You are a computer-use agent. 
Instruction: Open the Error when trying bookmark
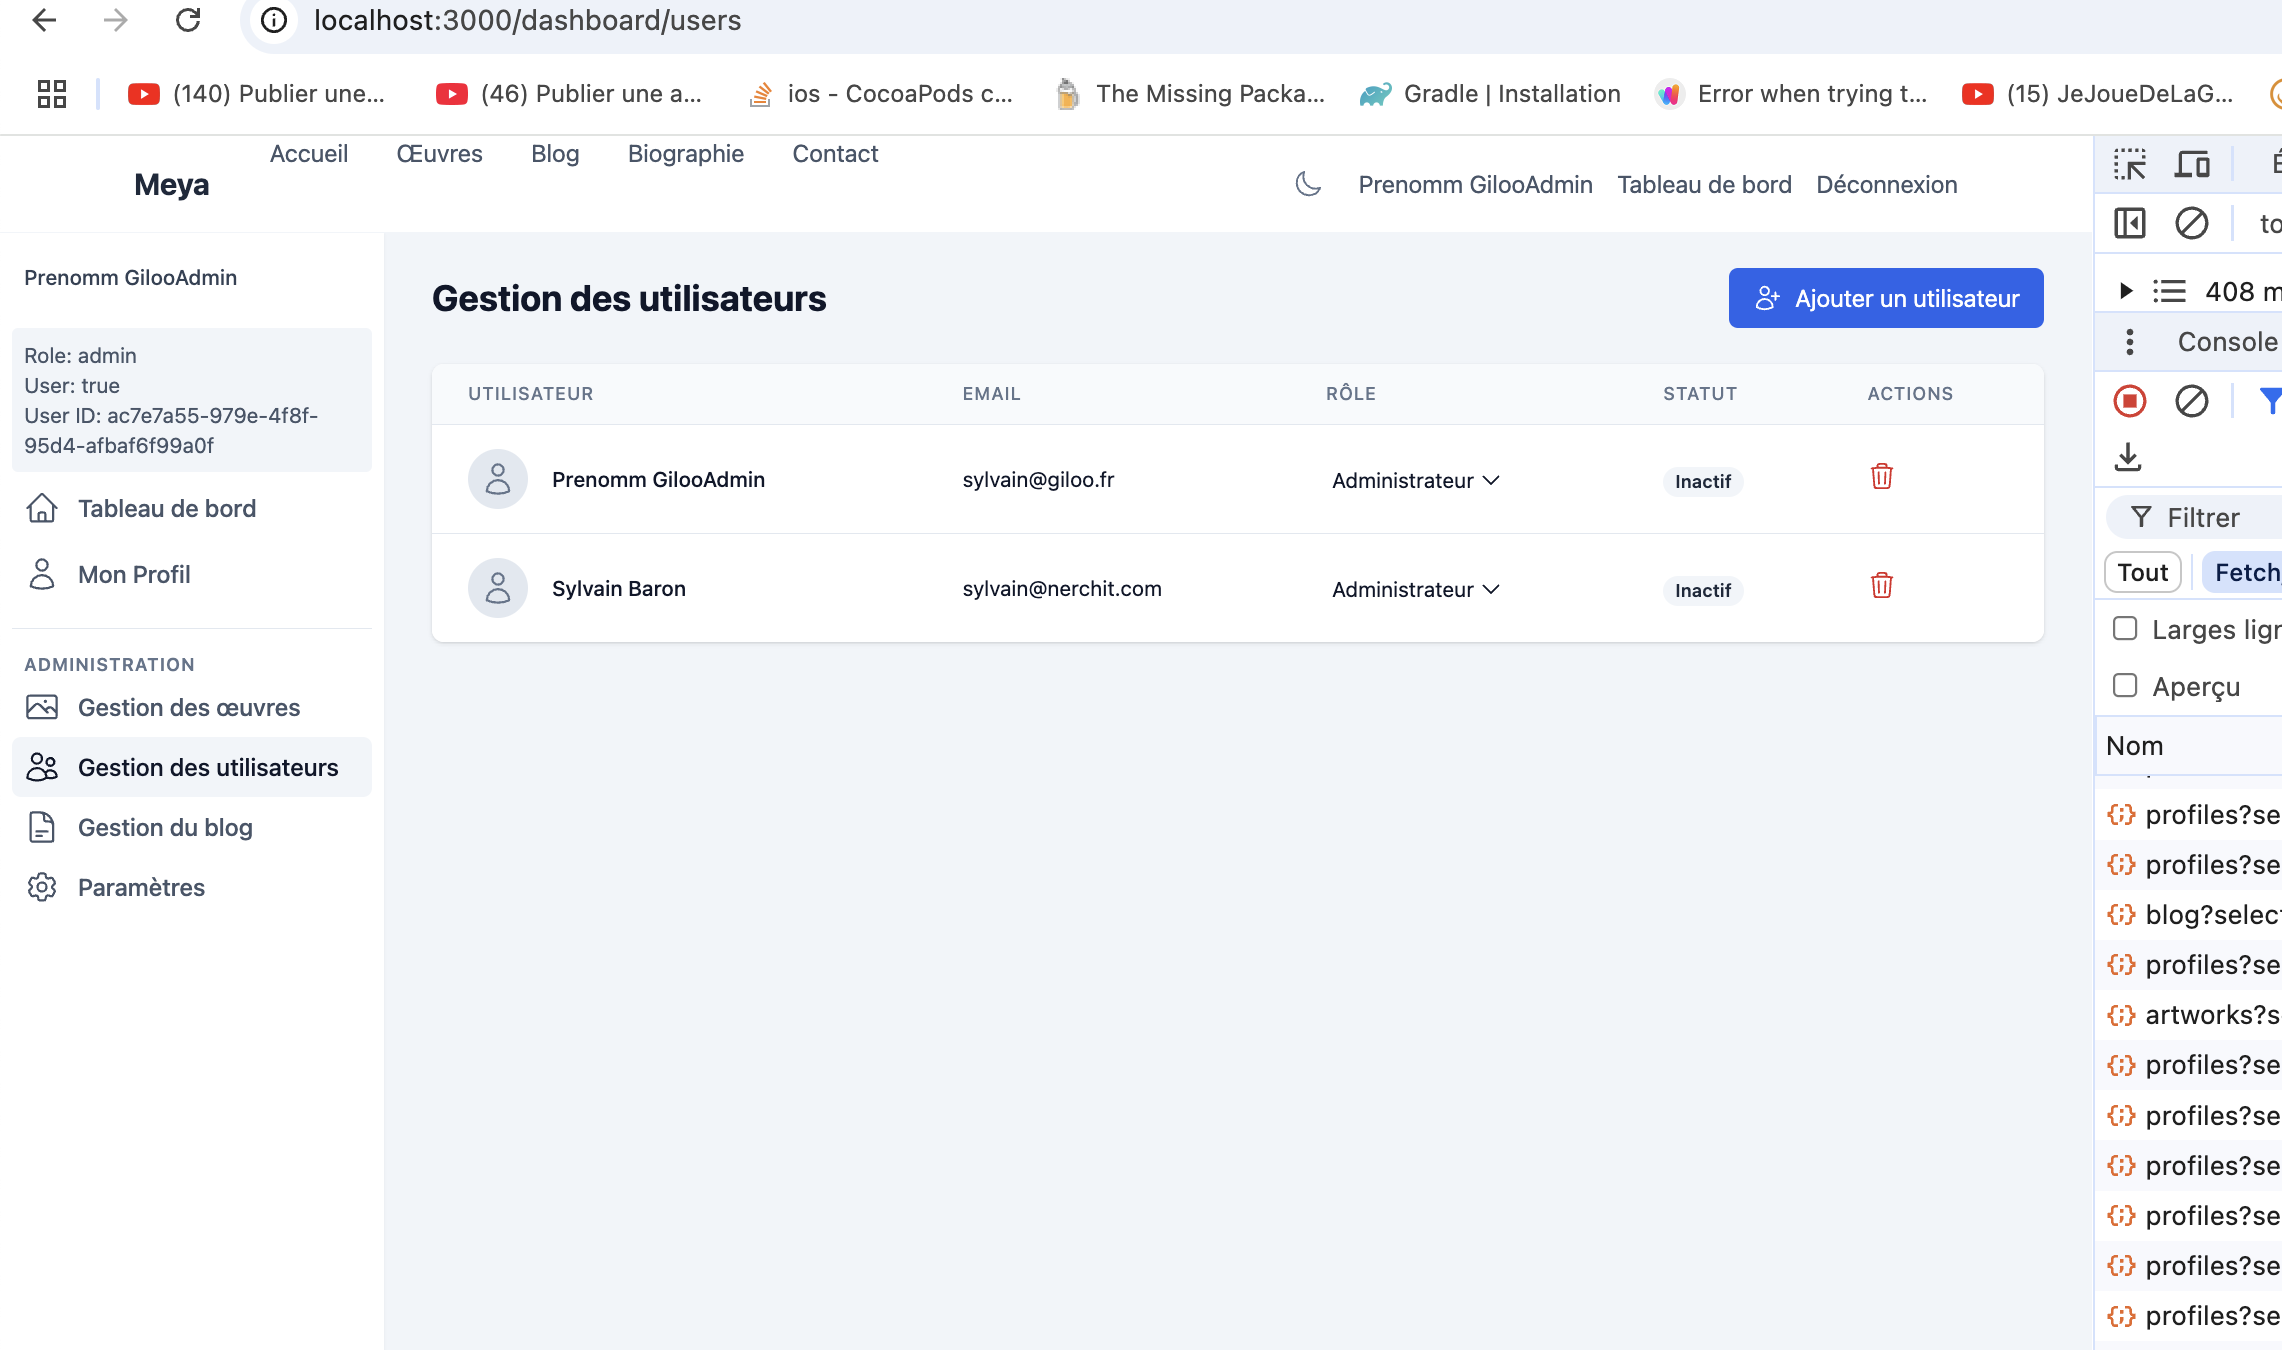(x=1791, y=94)
